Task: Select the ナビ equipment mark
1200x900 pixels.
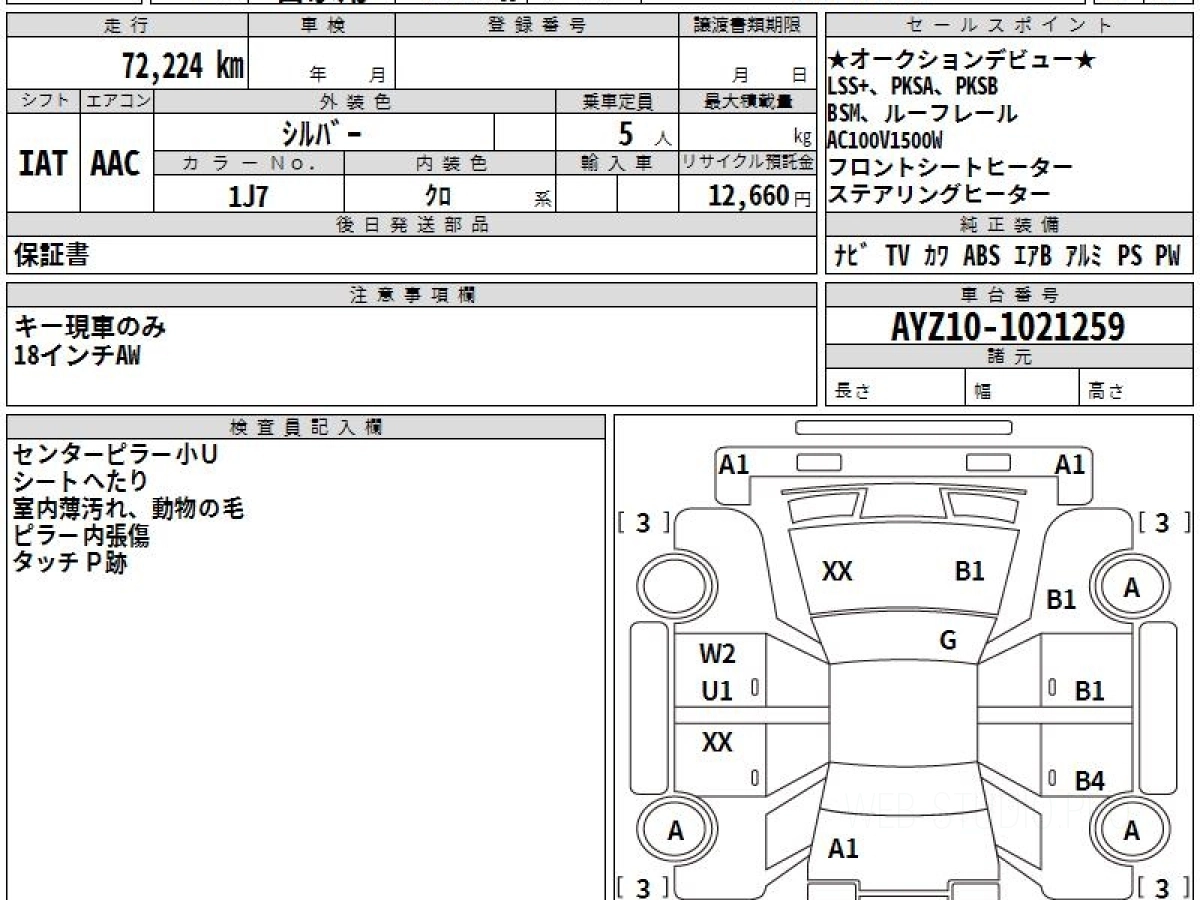Action: [x=851, y=256]
